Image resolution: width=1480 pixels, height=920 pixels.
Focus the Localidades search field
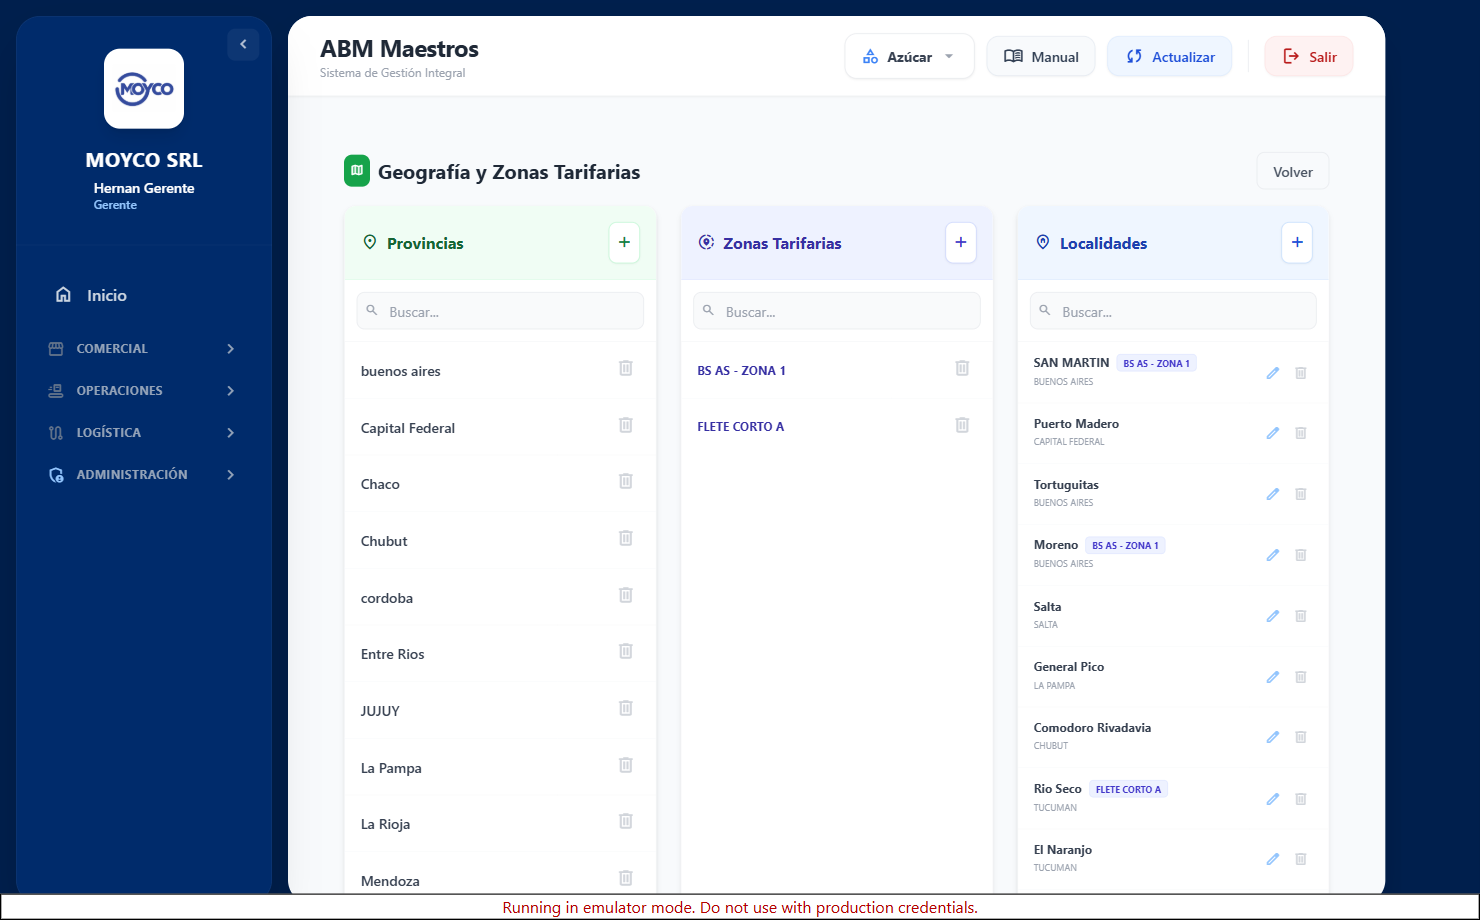(1173, 311)
